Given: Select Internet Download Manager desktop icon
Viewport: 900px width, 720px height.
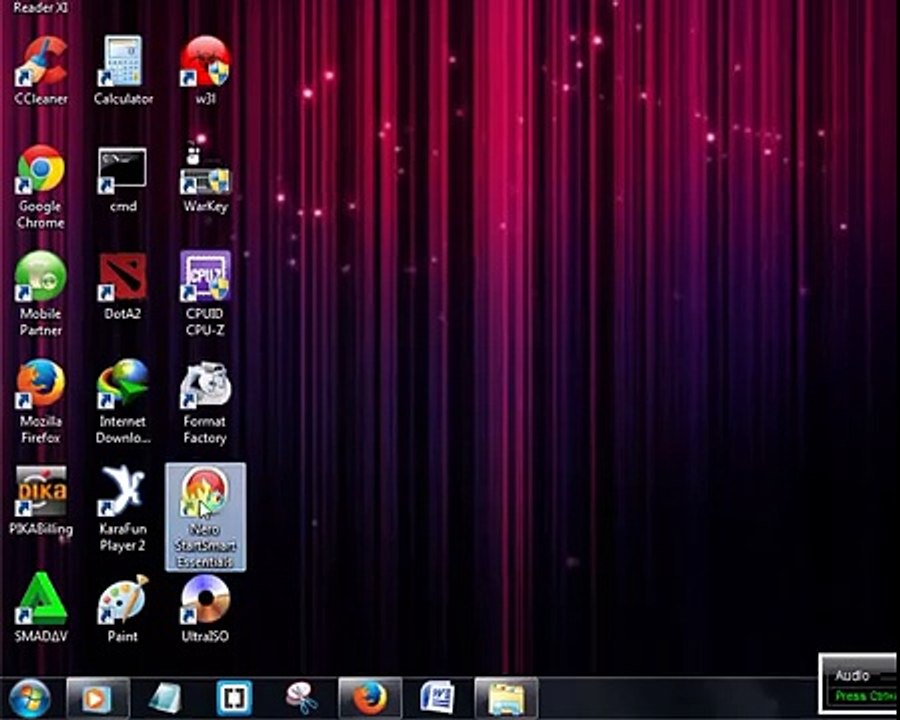Looking at the screenshot, I should click(x=123, y=401).
